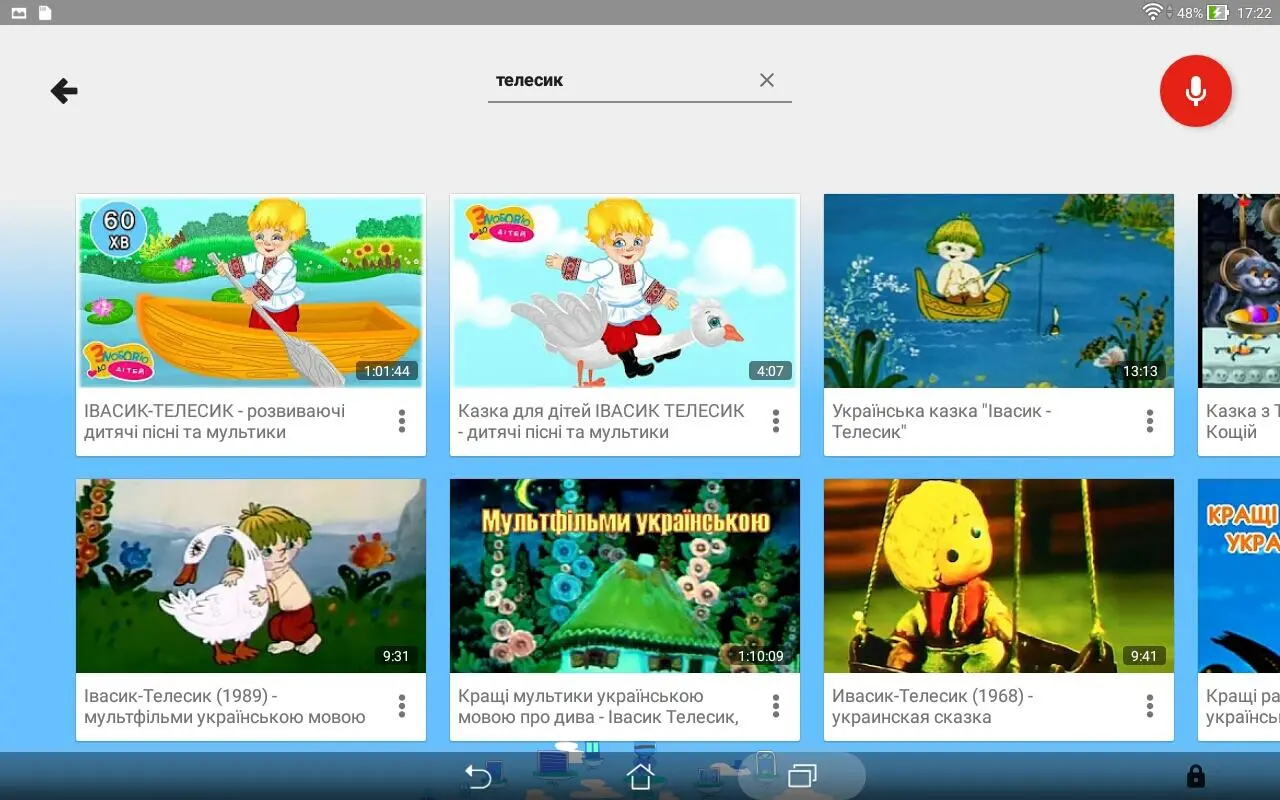Select title Івасик-Телесик (1989) - мультфільми українською мовою
This screenshot has width=1280, height=800.
(225, 706)
